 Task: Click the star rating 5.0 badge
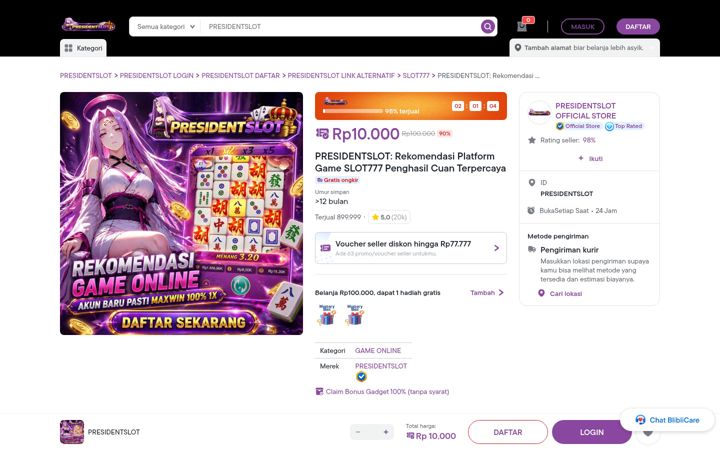[389, 217]
